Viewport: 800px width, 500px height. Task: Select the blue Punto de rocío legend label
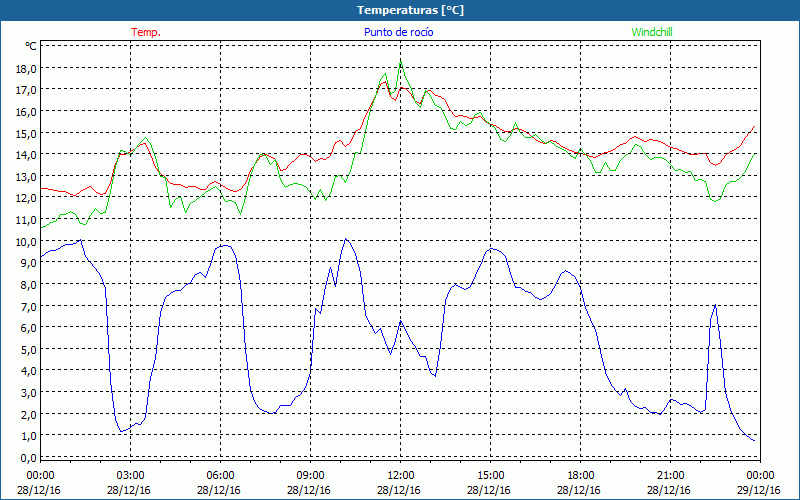tap(398, 32)
